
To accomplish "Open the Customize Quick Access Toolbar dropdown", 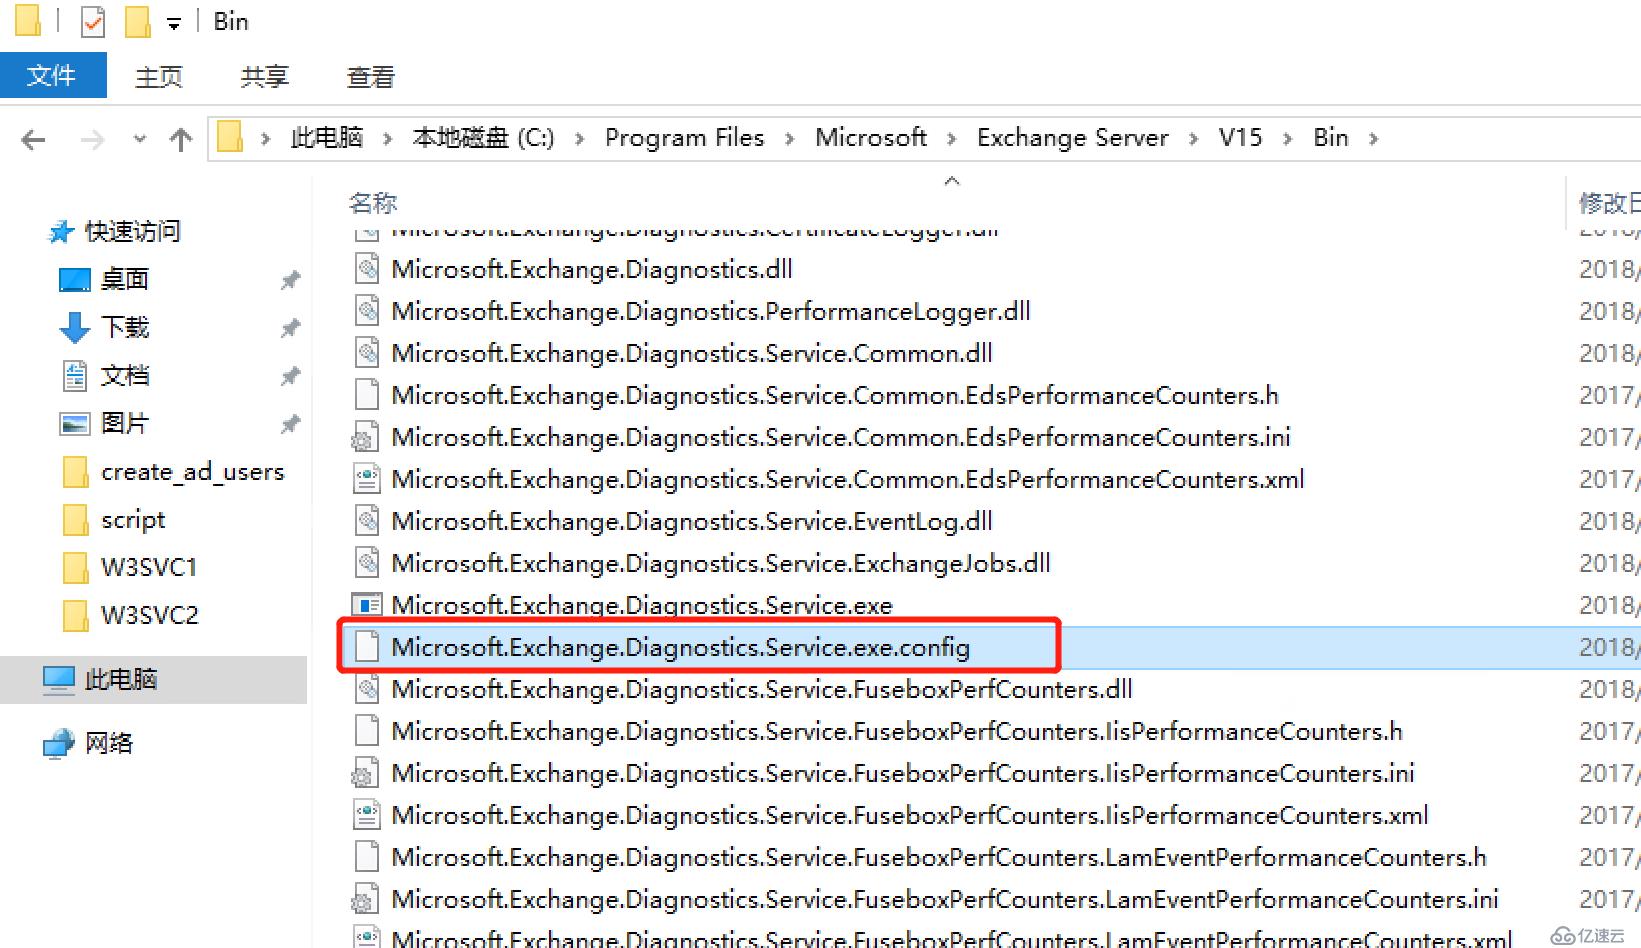I will (x=174, y=23).
